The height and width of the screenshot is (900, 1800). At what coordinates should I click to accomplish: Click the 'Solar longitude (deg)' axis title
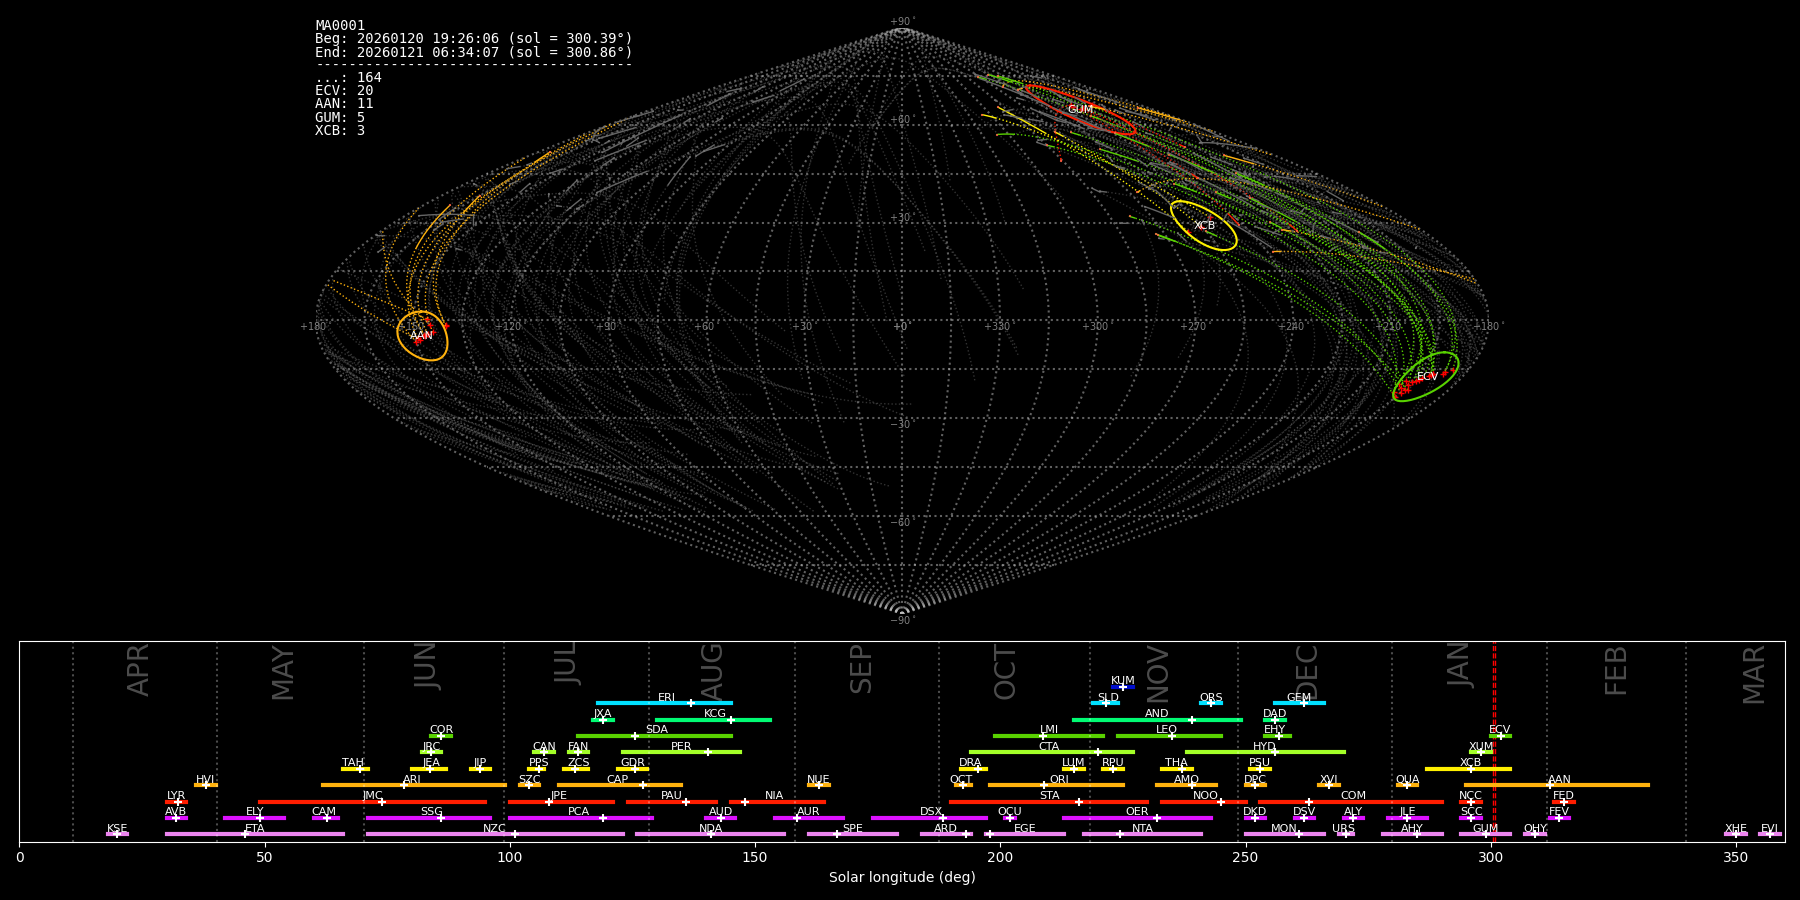902,878
